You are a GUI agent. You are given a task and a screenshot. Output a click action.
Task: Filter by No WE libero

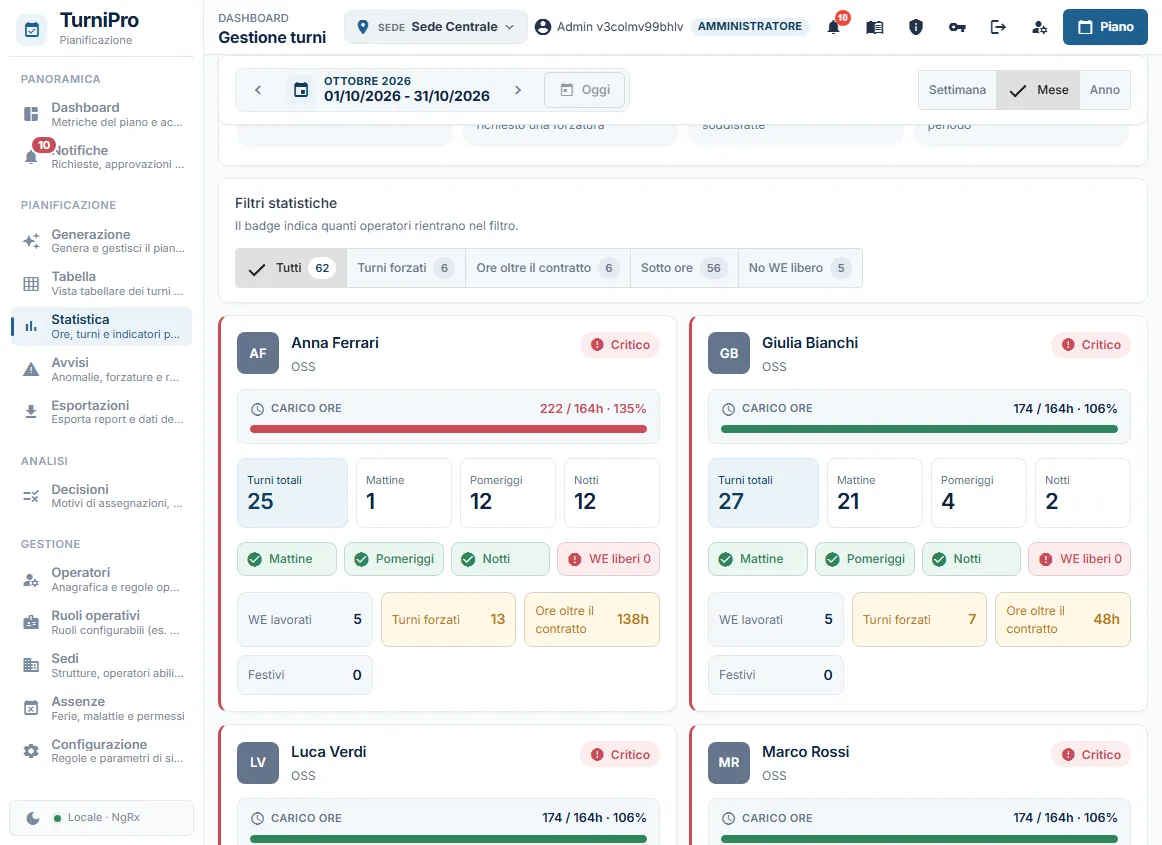[x=800, y=268]
